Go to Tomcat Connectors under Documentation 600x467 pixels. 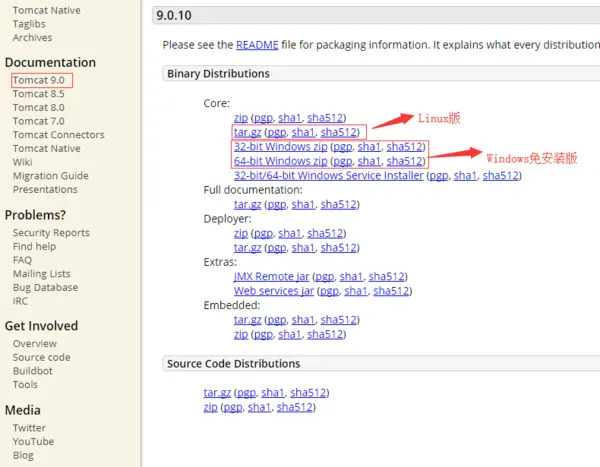tap(59, 135)
